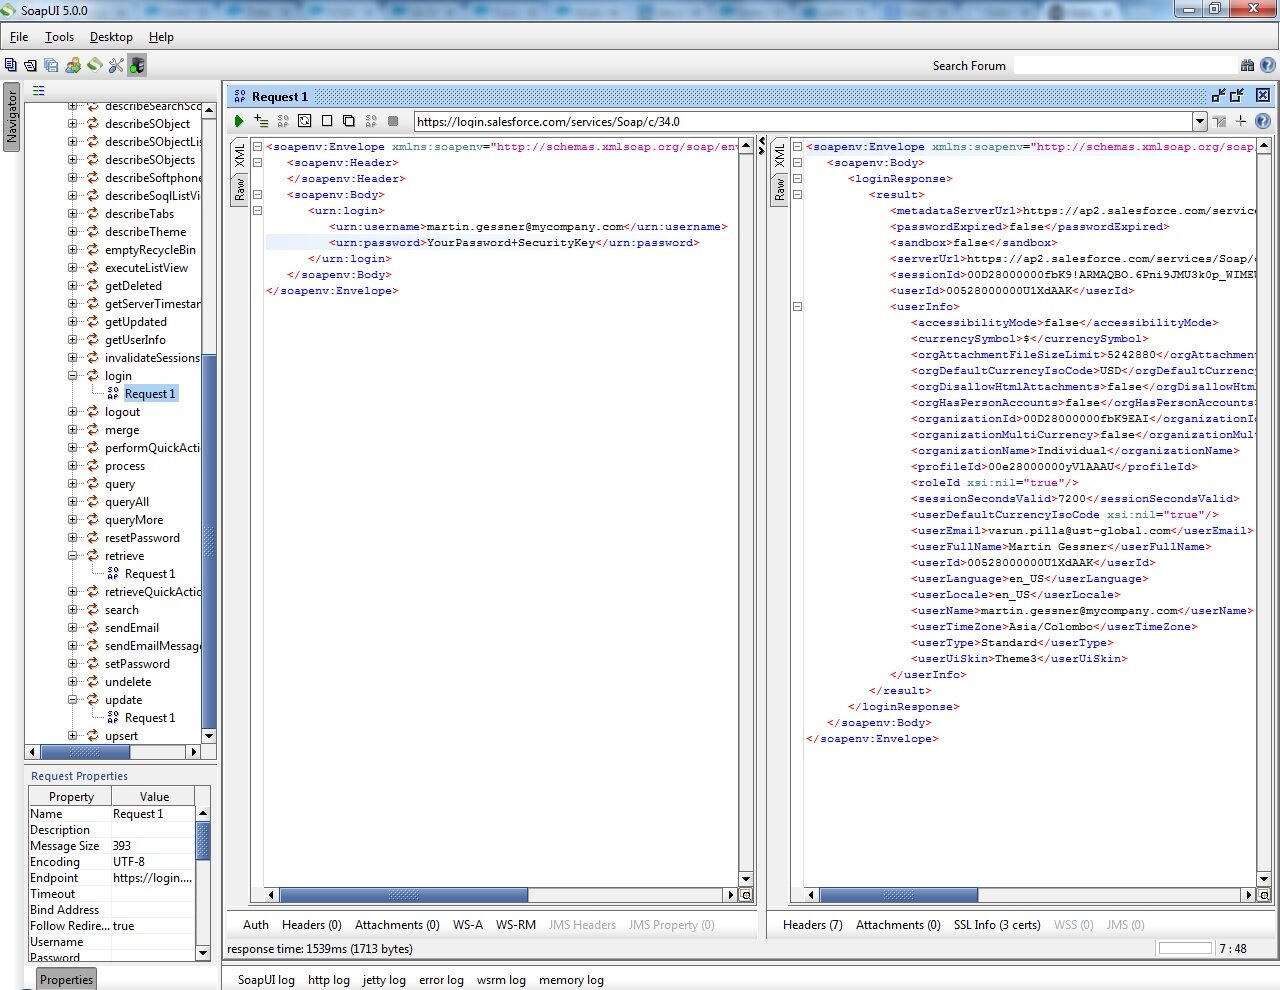Click the Trial user icon in main toolbar

click(73, 66)
